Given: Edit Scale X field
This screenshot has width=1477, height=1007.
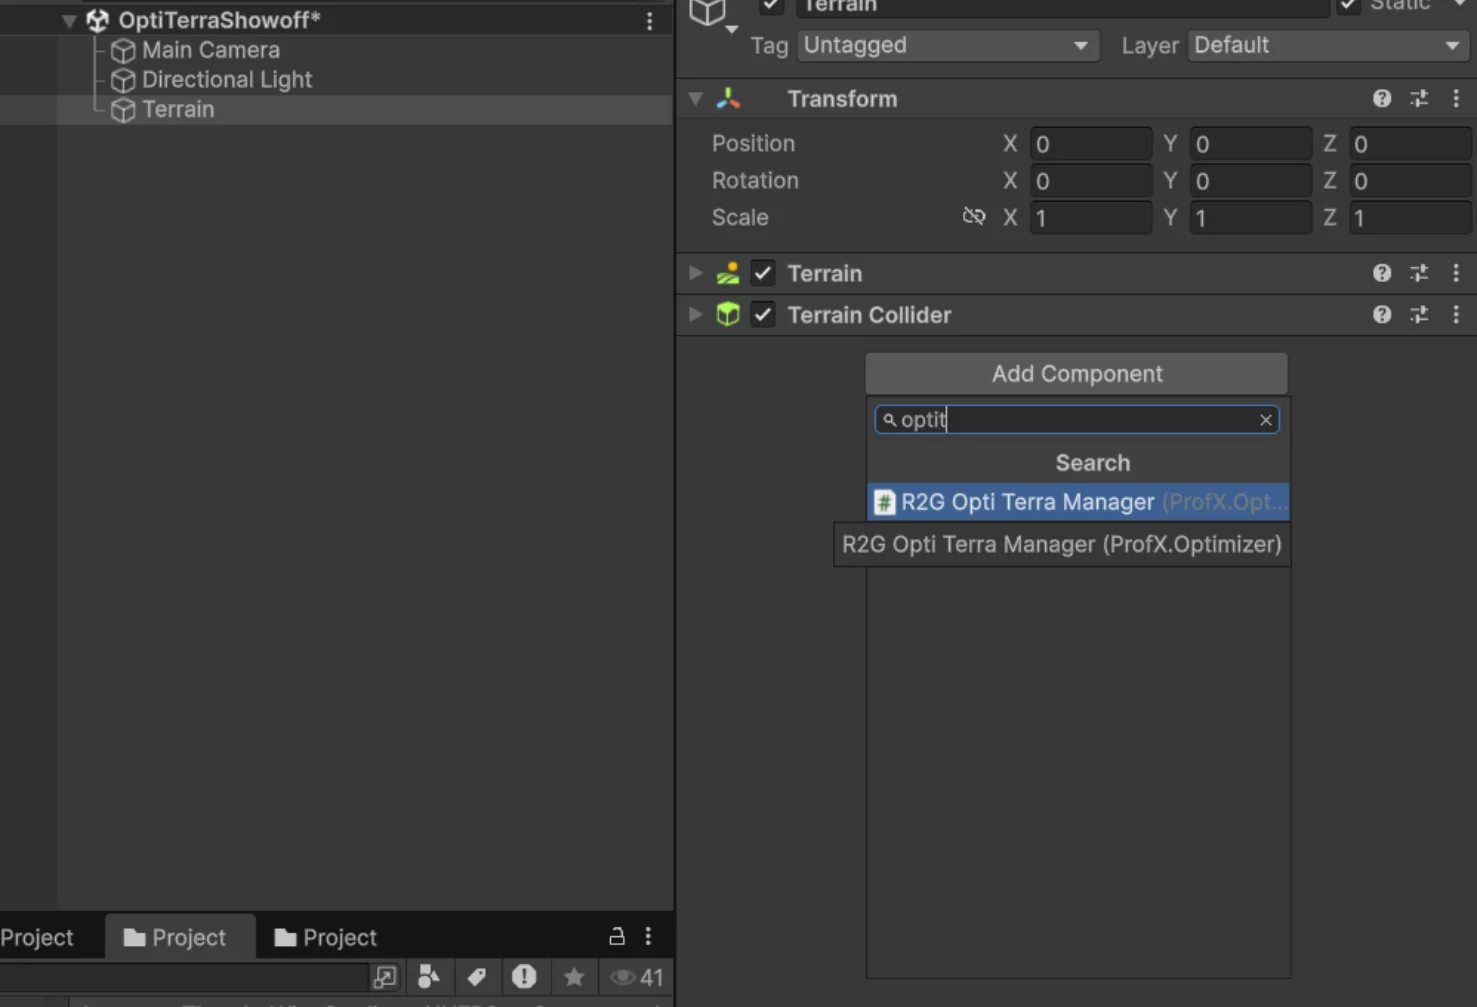Looking at the screenshot, I should (x=1091, y=218).
